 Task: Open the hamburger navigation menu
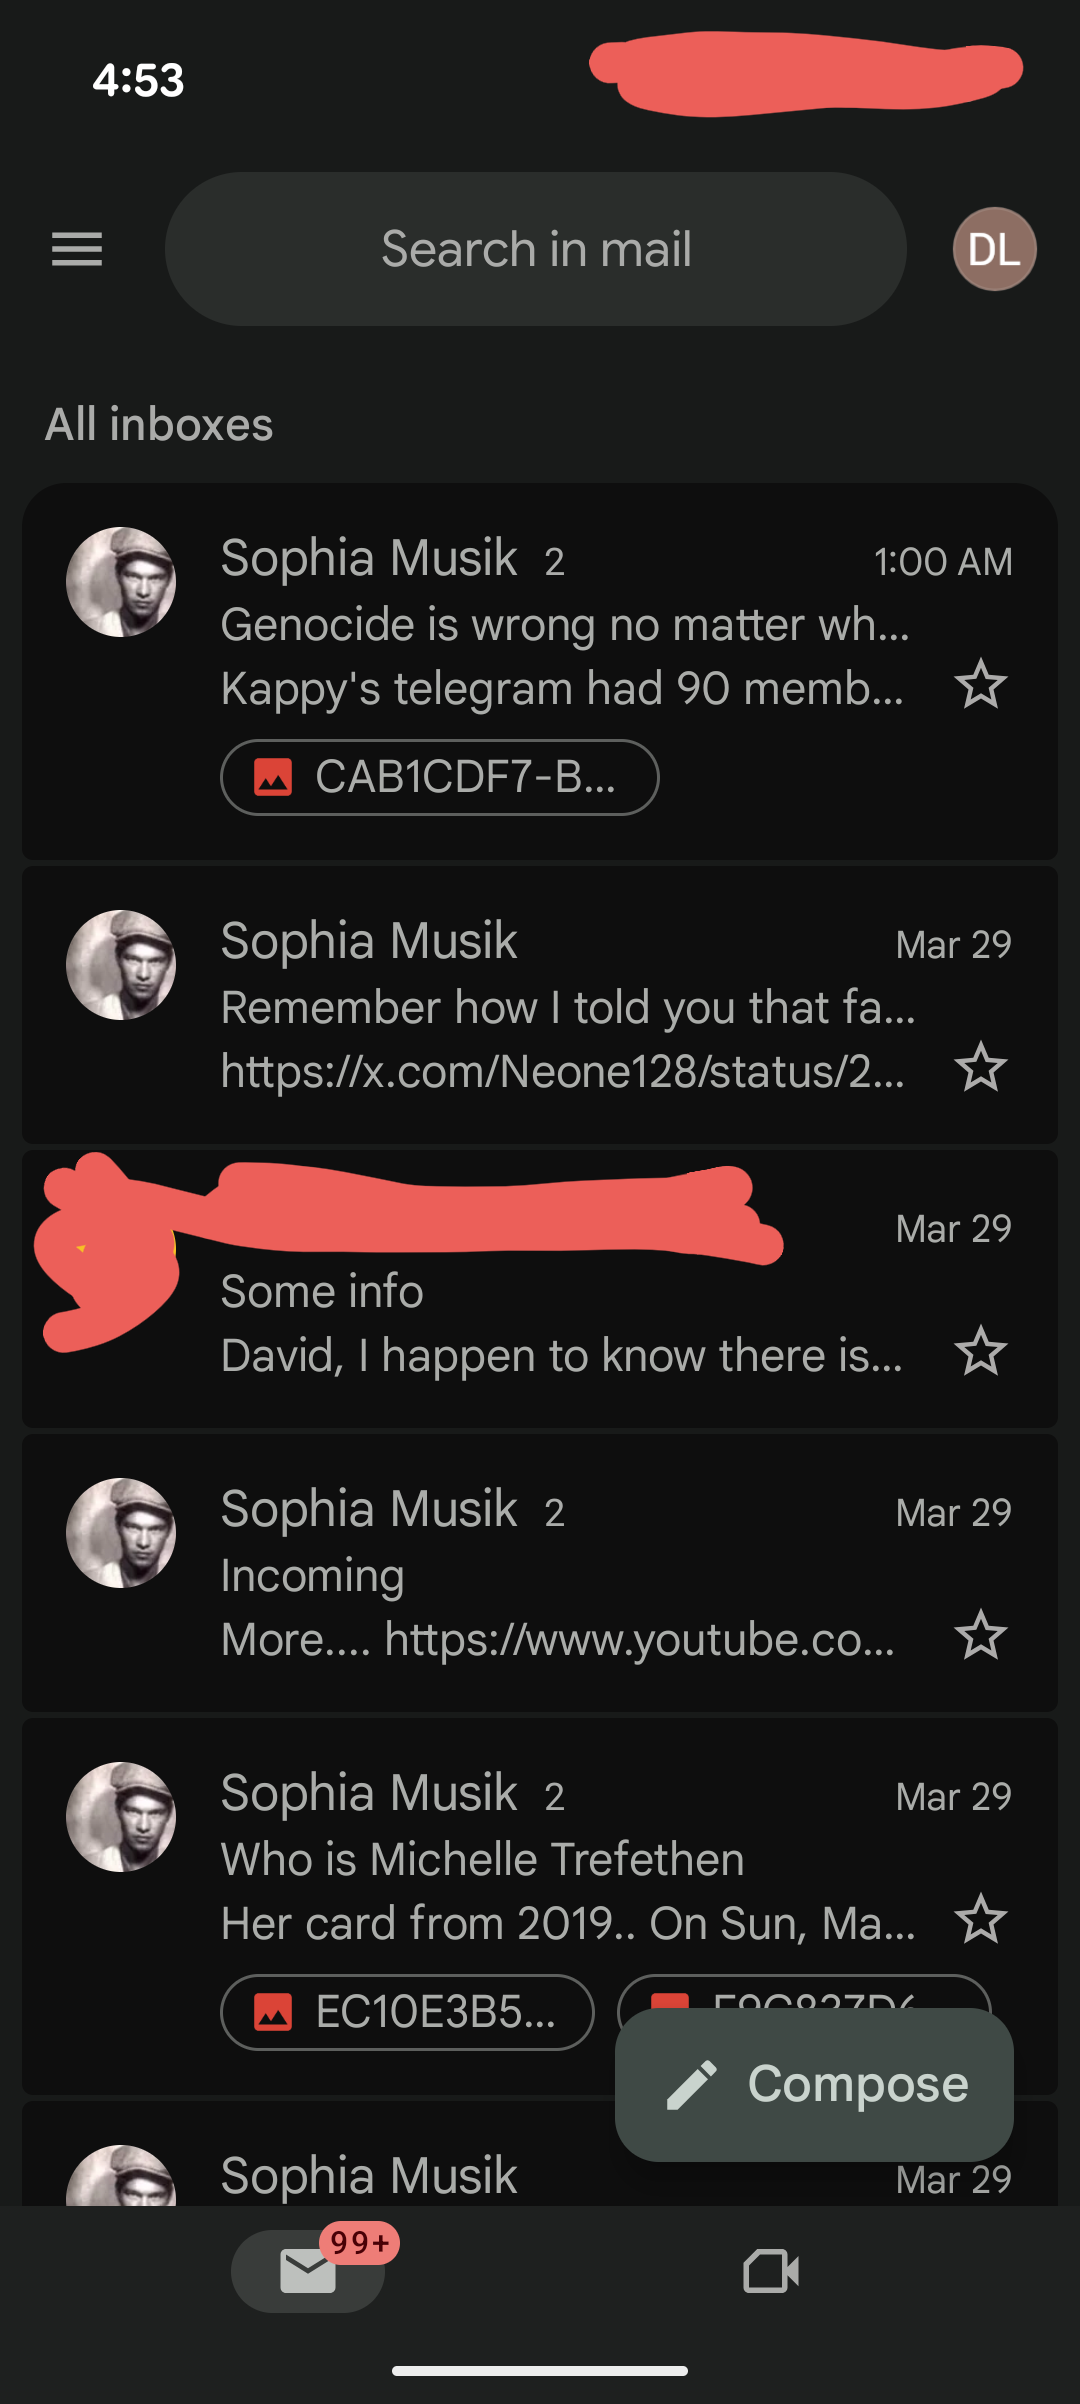pyautogui.click(x=77, y=249)
